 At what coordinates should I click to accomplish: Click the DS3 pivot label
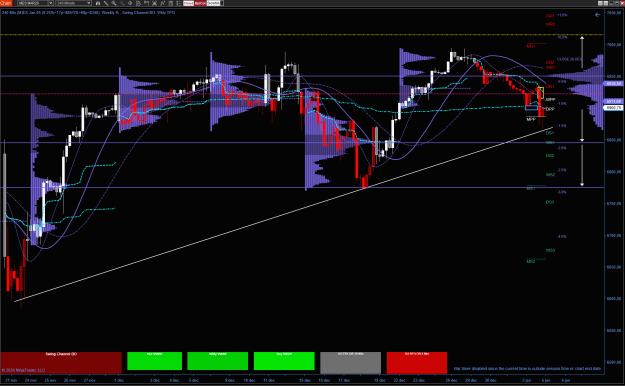550,202
